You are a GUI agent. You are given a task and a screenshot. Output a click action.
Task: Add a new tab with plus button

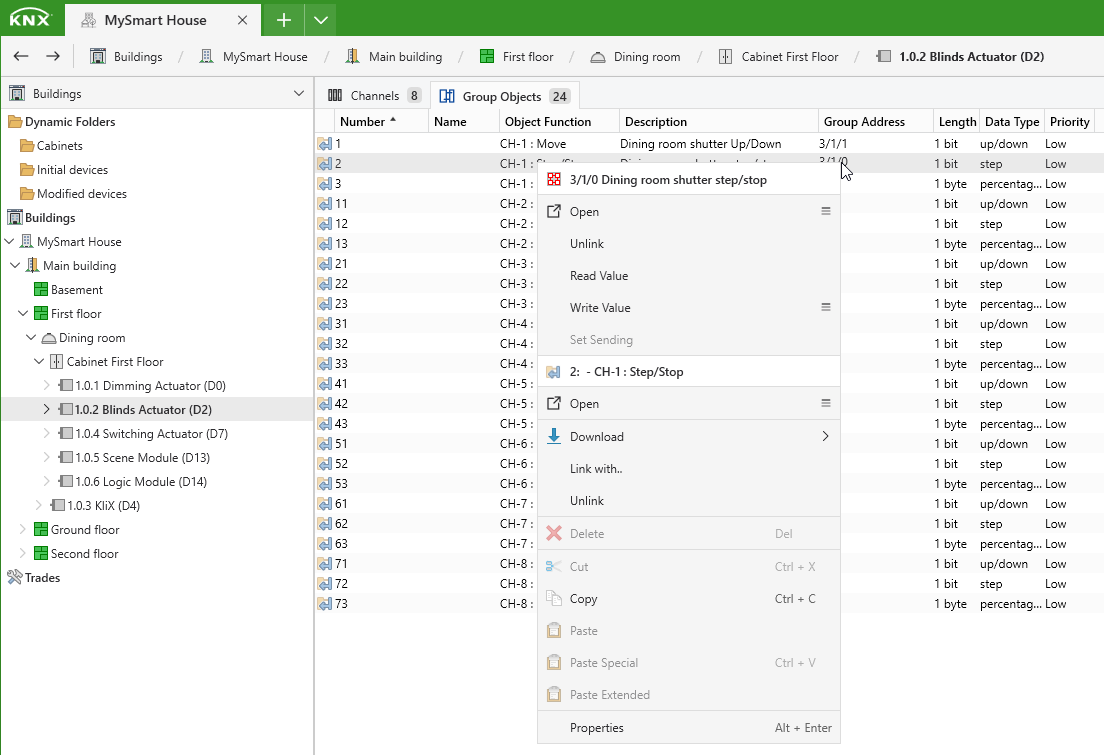(x=283, y=20)
